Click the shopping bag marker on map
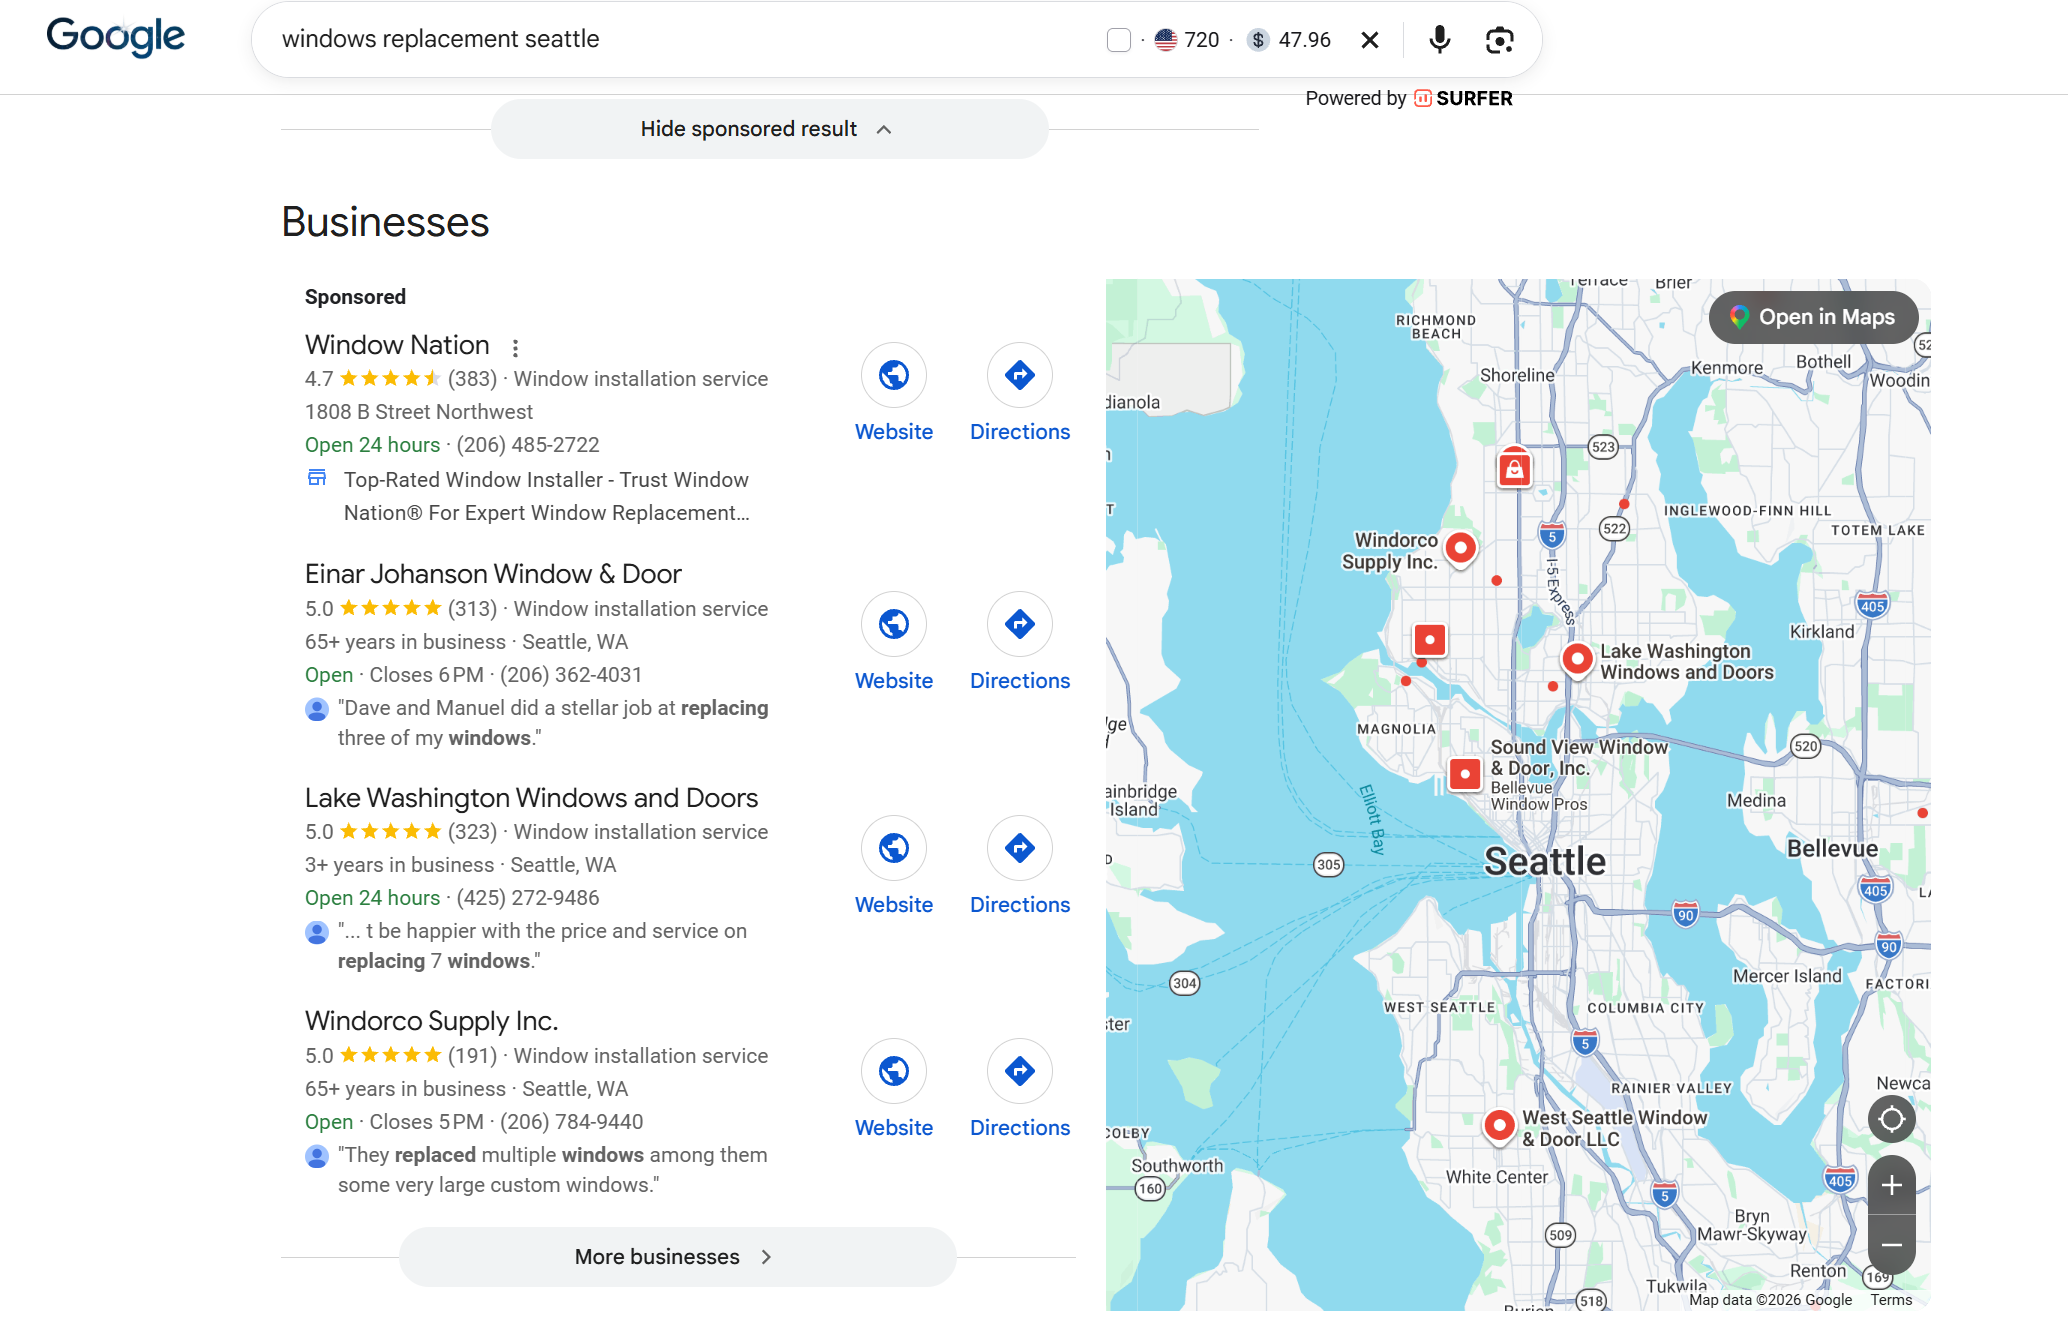Image resolution: width=2068 pixels, height=1329 pixels. click(x=1514, y=469)
